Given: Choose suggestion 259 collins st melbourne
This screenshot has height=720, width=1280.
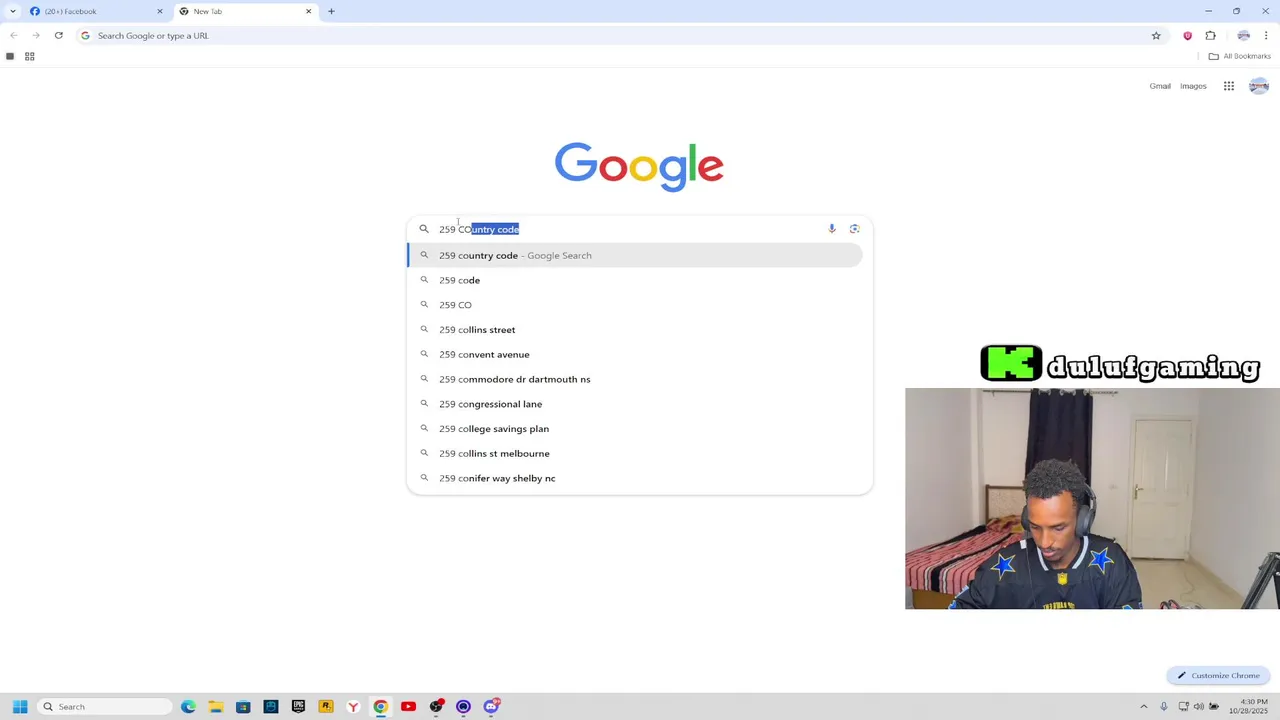Looking at the screenshot, I should point(635,453).
